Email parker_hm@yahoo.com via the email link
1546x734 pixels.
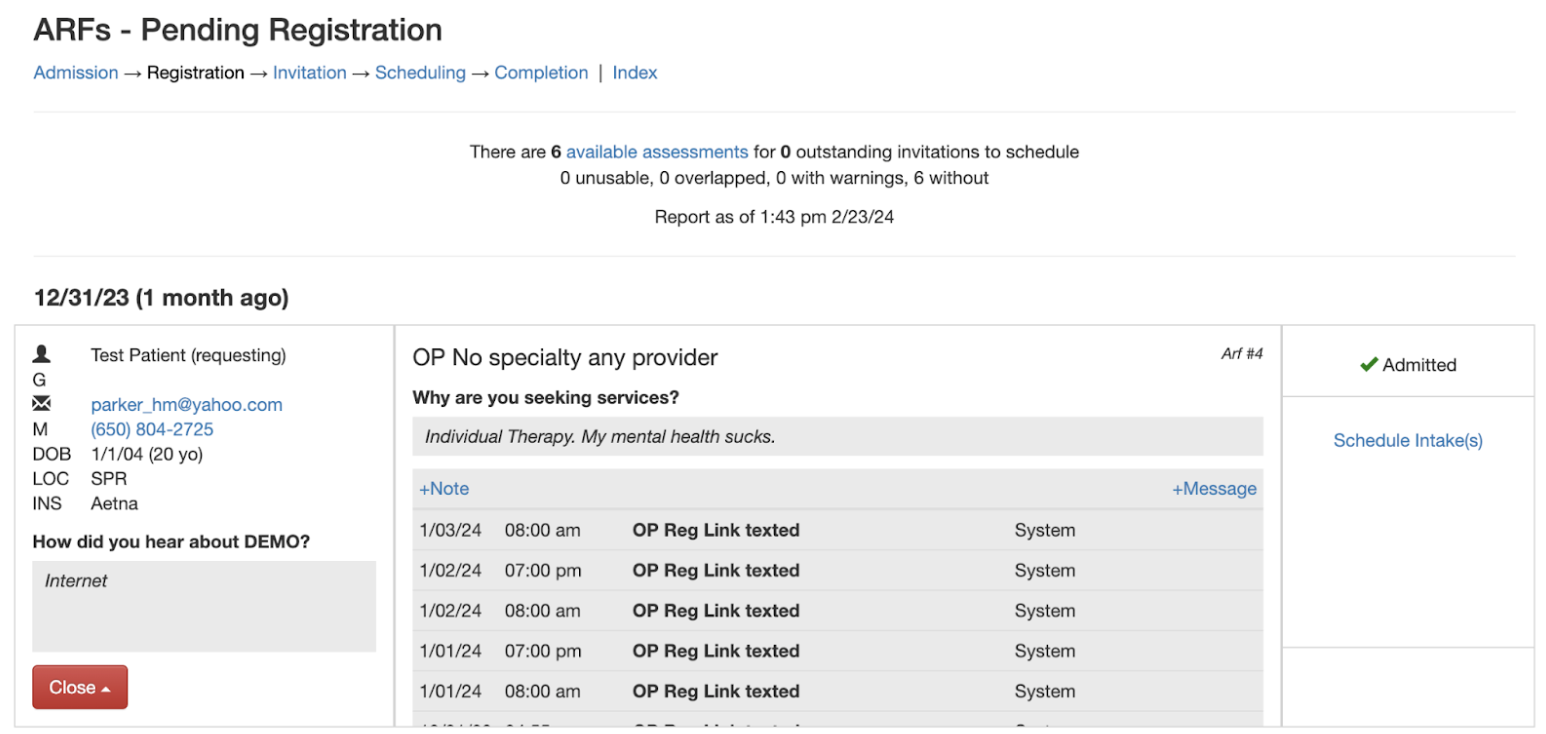(x=185, y=404)
